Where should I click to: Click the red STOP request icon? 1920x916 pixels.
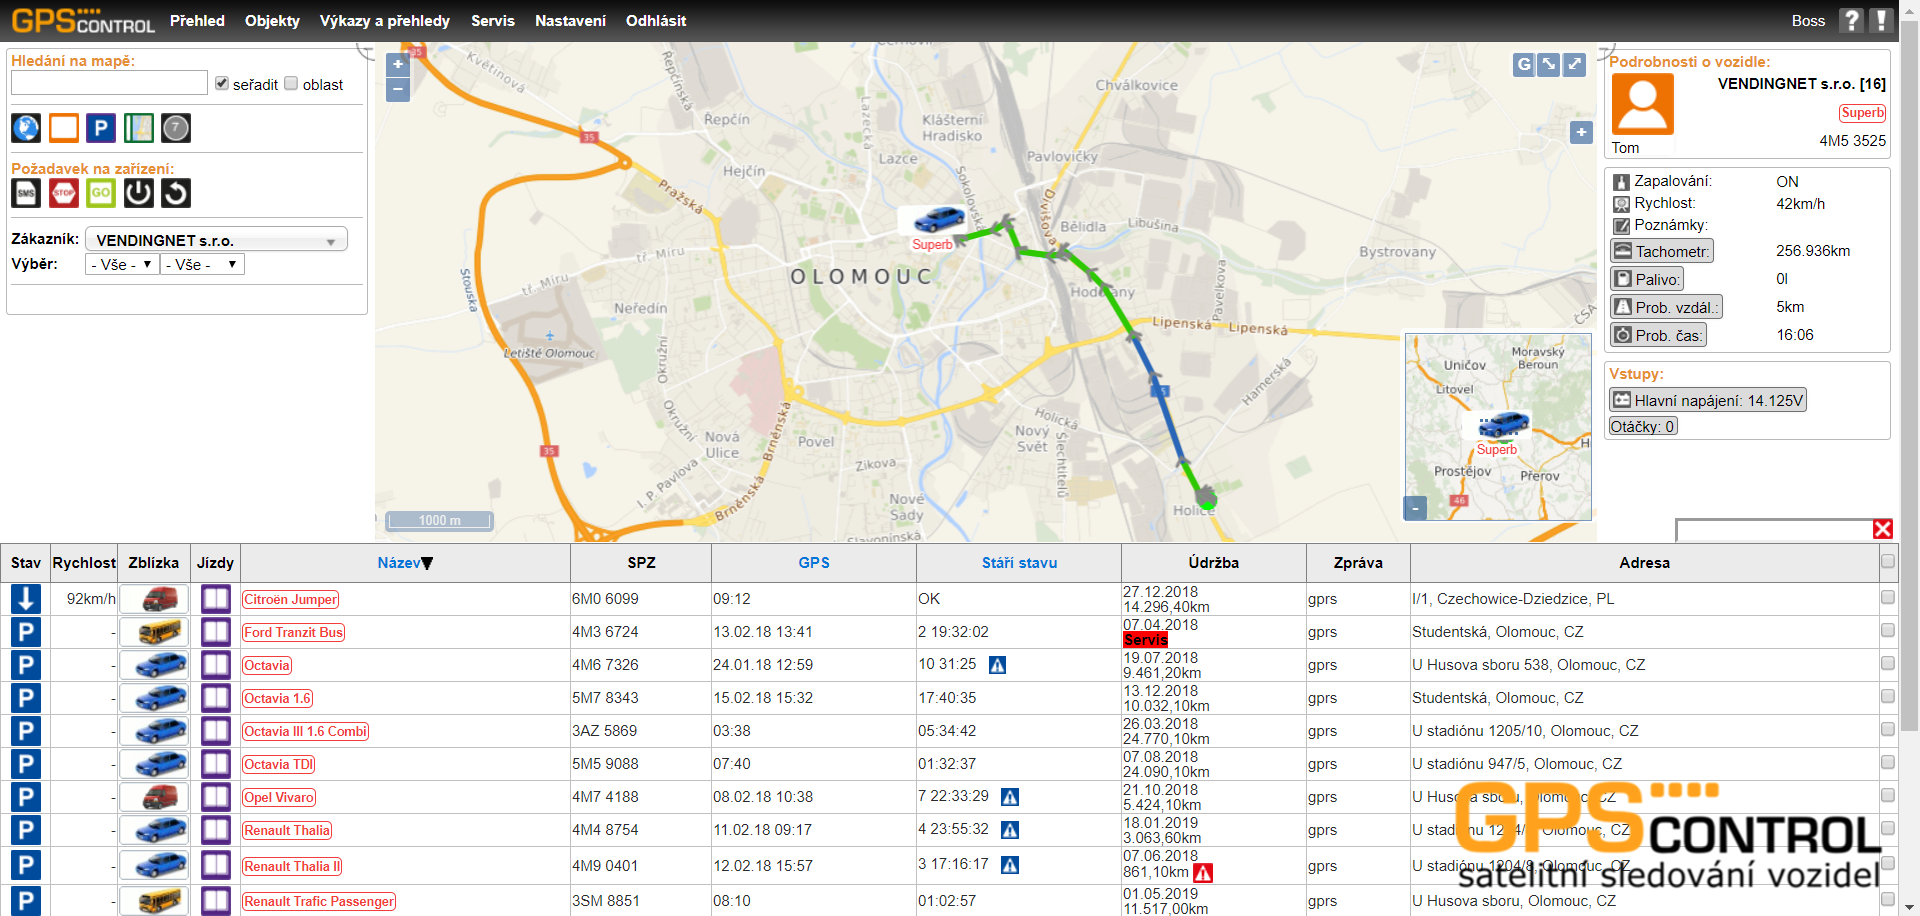(64, 193)
